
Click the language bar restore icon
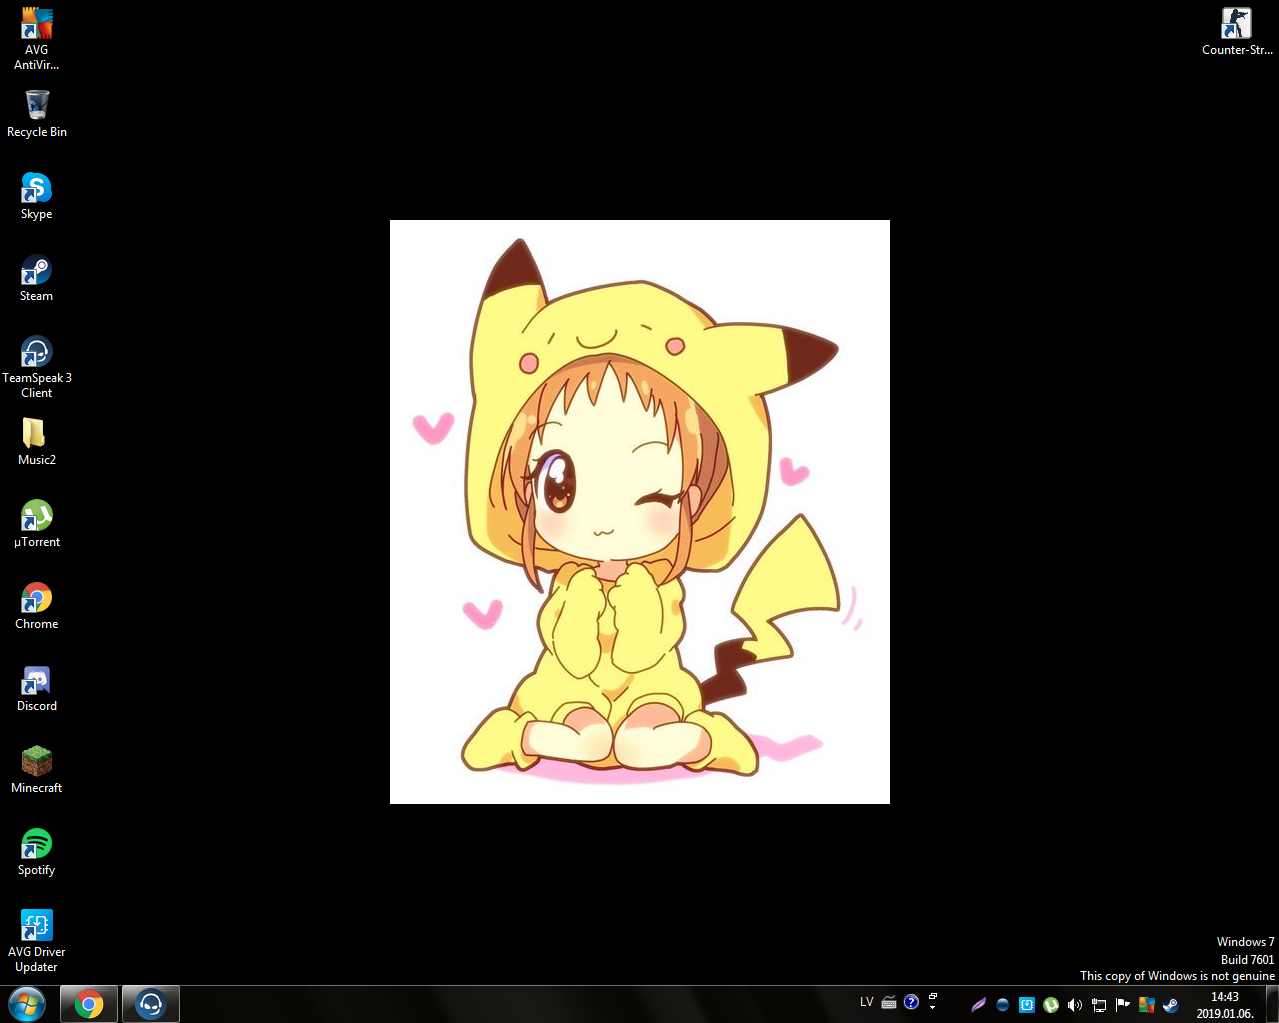click(x=933, y=997)
